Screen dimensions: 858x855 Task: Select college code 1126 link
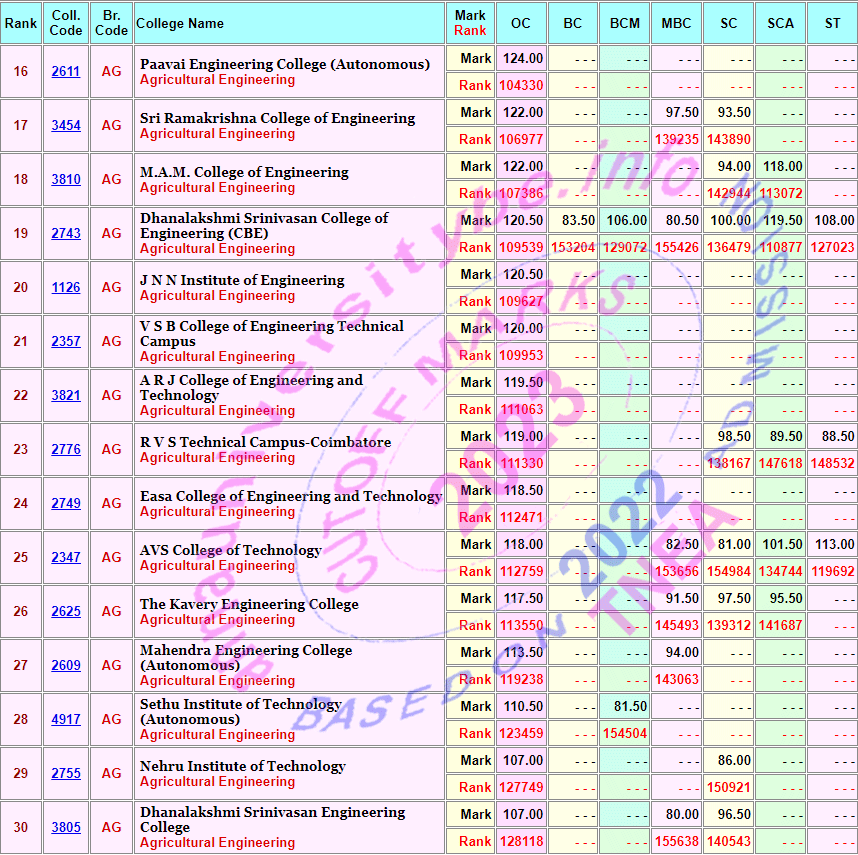[66, 288]
